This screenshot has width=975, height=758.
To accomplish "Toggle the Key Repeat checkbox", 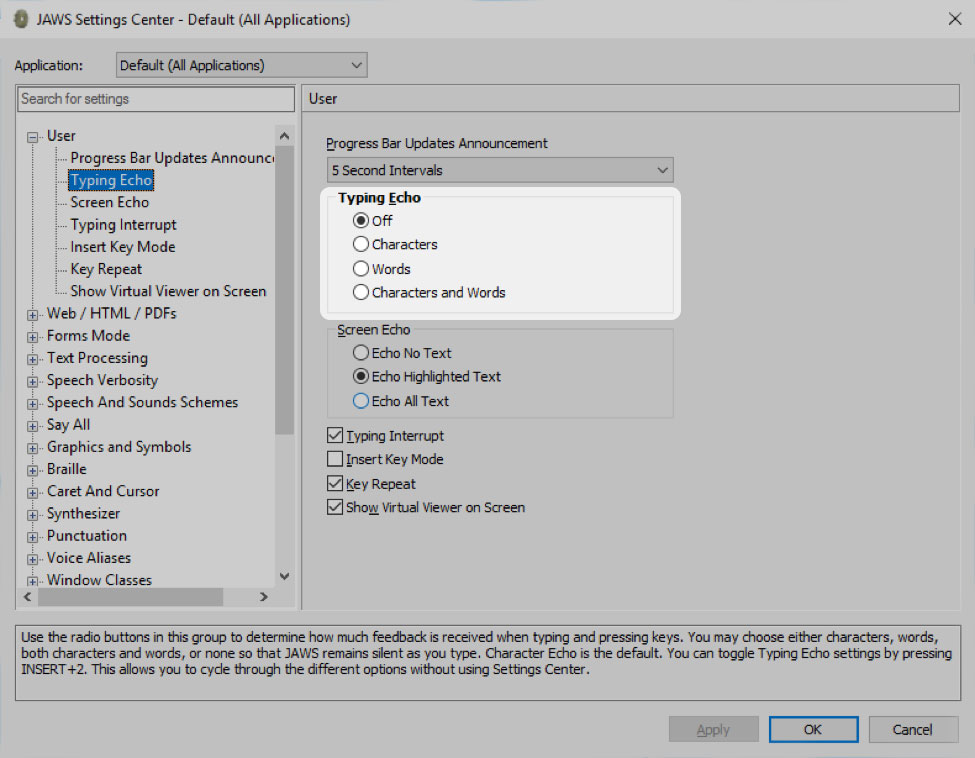I will (335, 484).
